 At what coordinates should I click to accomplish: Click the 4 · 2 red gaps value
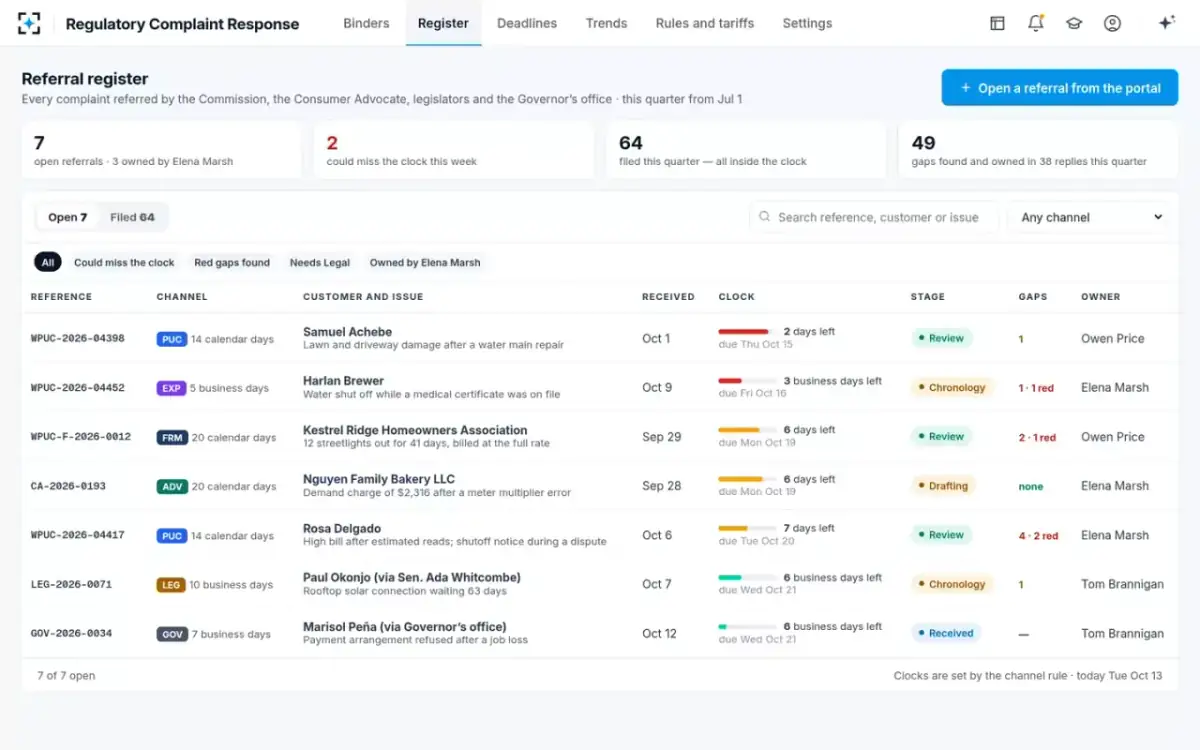pyautogui.click(x=1038, y=536)
